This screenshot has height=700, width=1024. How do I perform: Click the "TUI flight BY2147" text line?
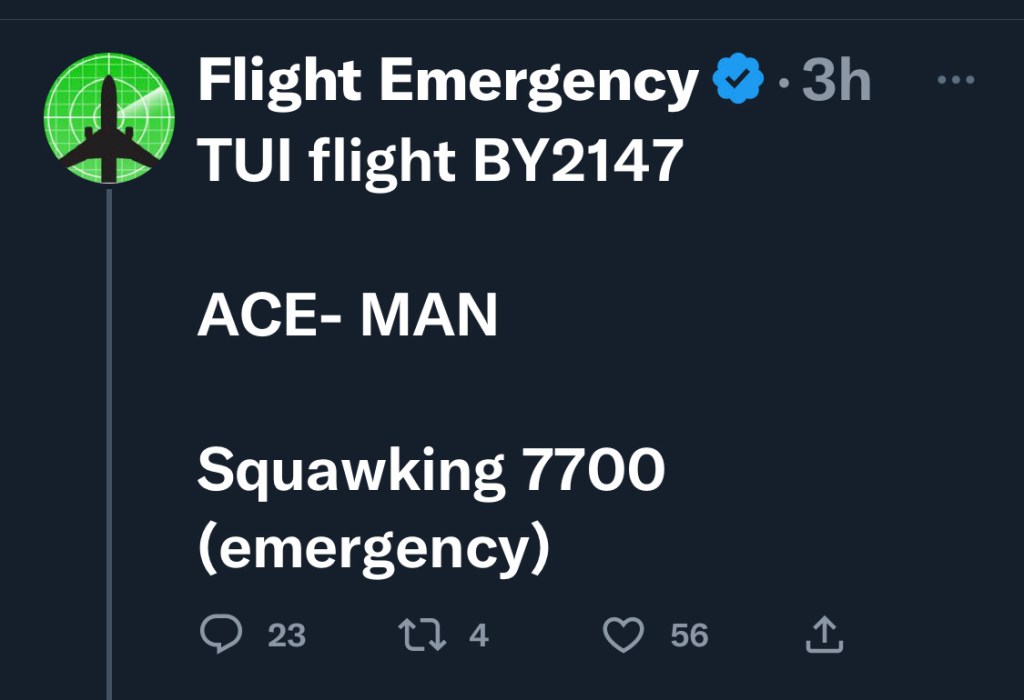coord(440,161)
